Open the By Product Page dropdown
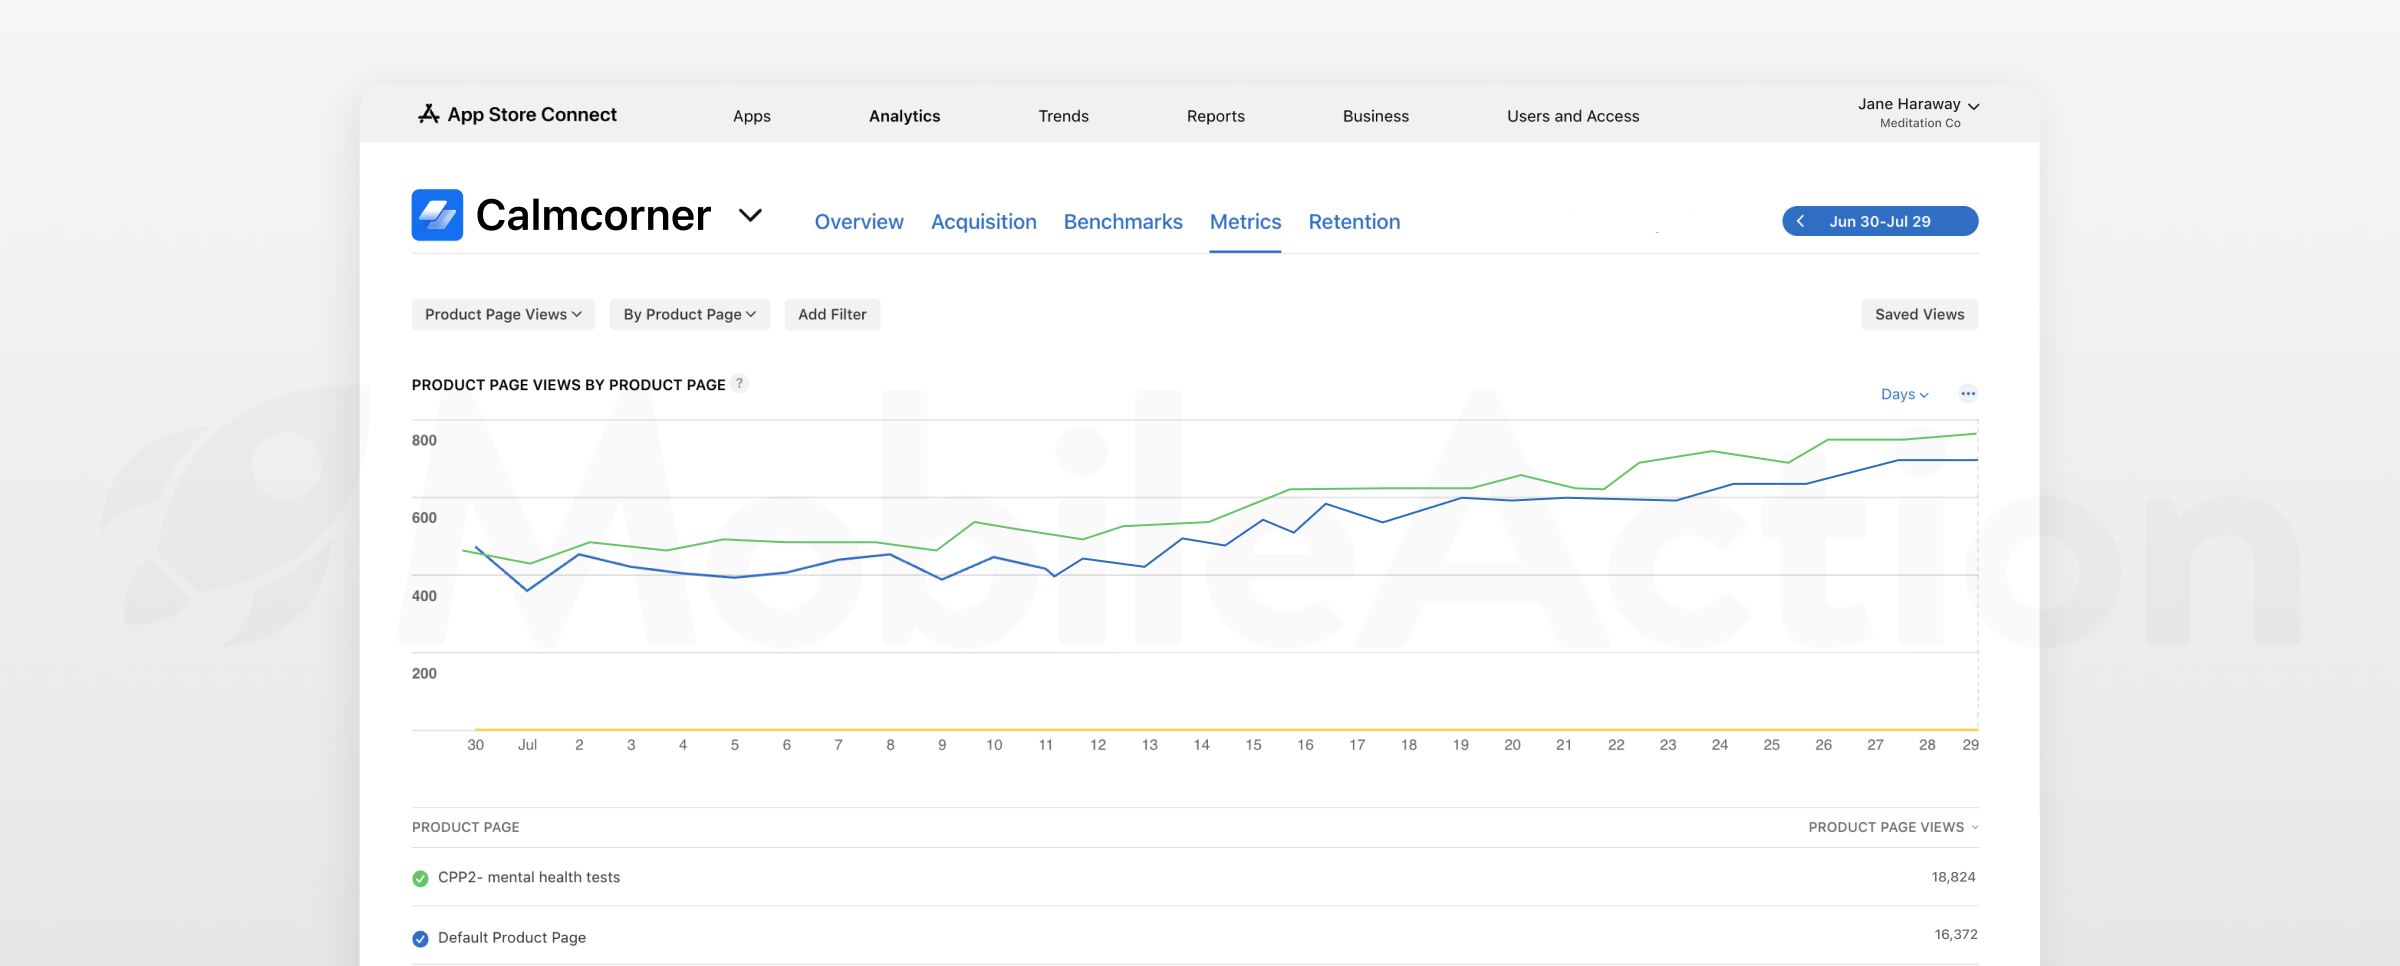 [x=689, y=314]
